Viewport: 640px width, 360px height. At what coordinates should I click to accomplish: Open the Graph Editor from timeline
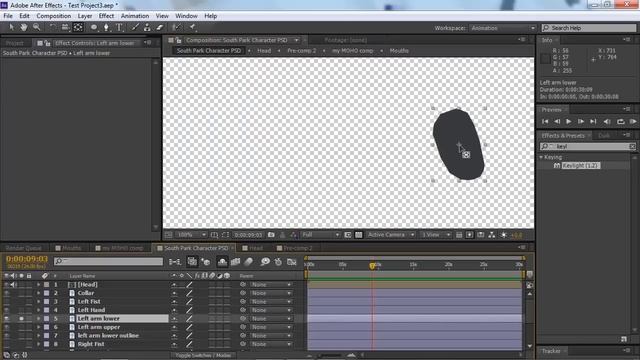click(x=291, y=262)
